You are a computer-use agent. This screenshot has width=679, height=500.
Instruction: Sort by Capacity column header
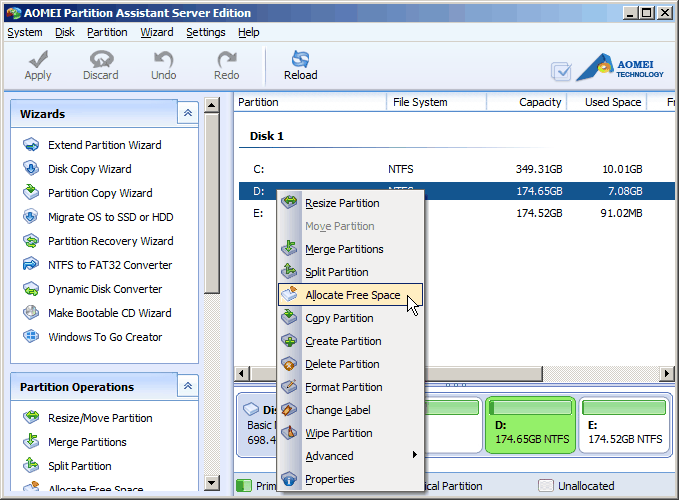527,102
